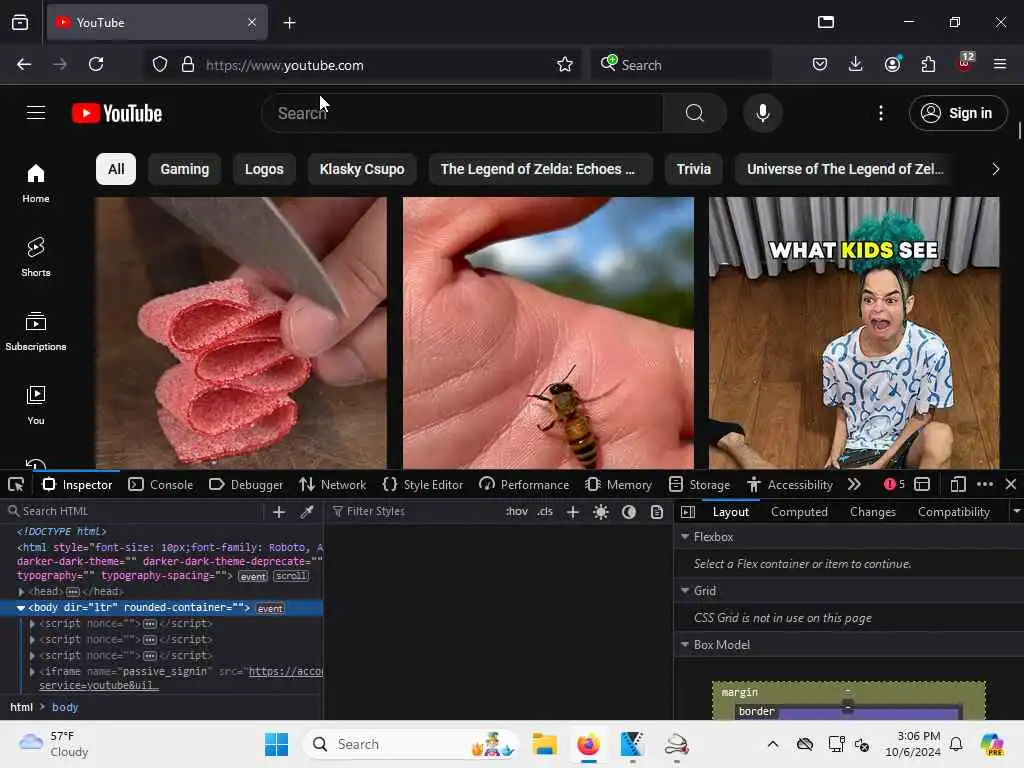Click the Sign in button
Image resolution: width=1024 pixels, height=768 pixels.
click(958, 113)
